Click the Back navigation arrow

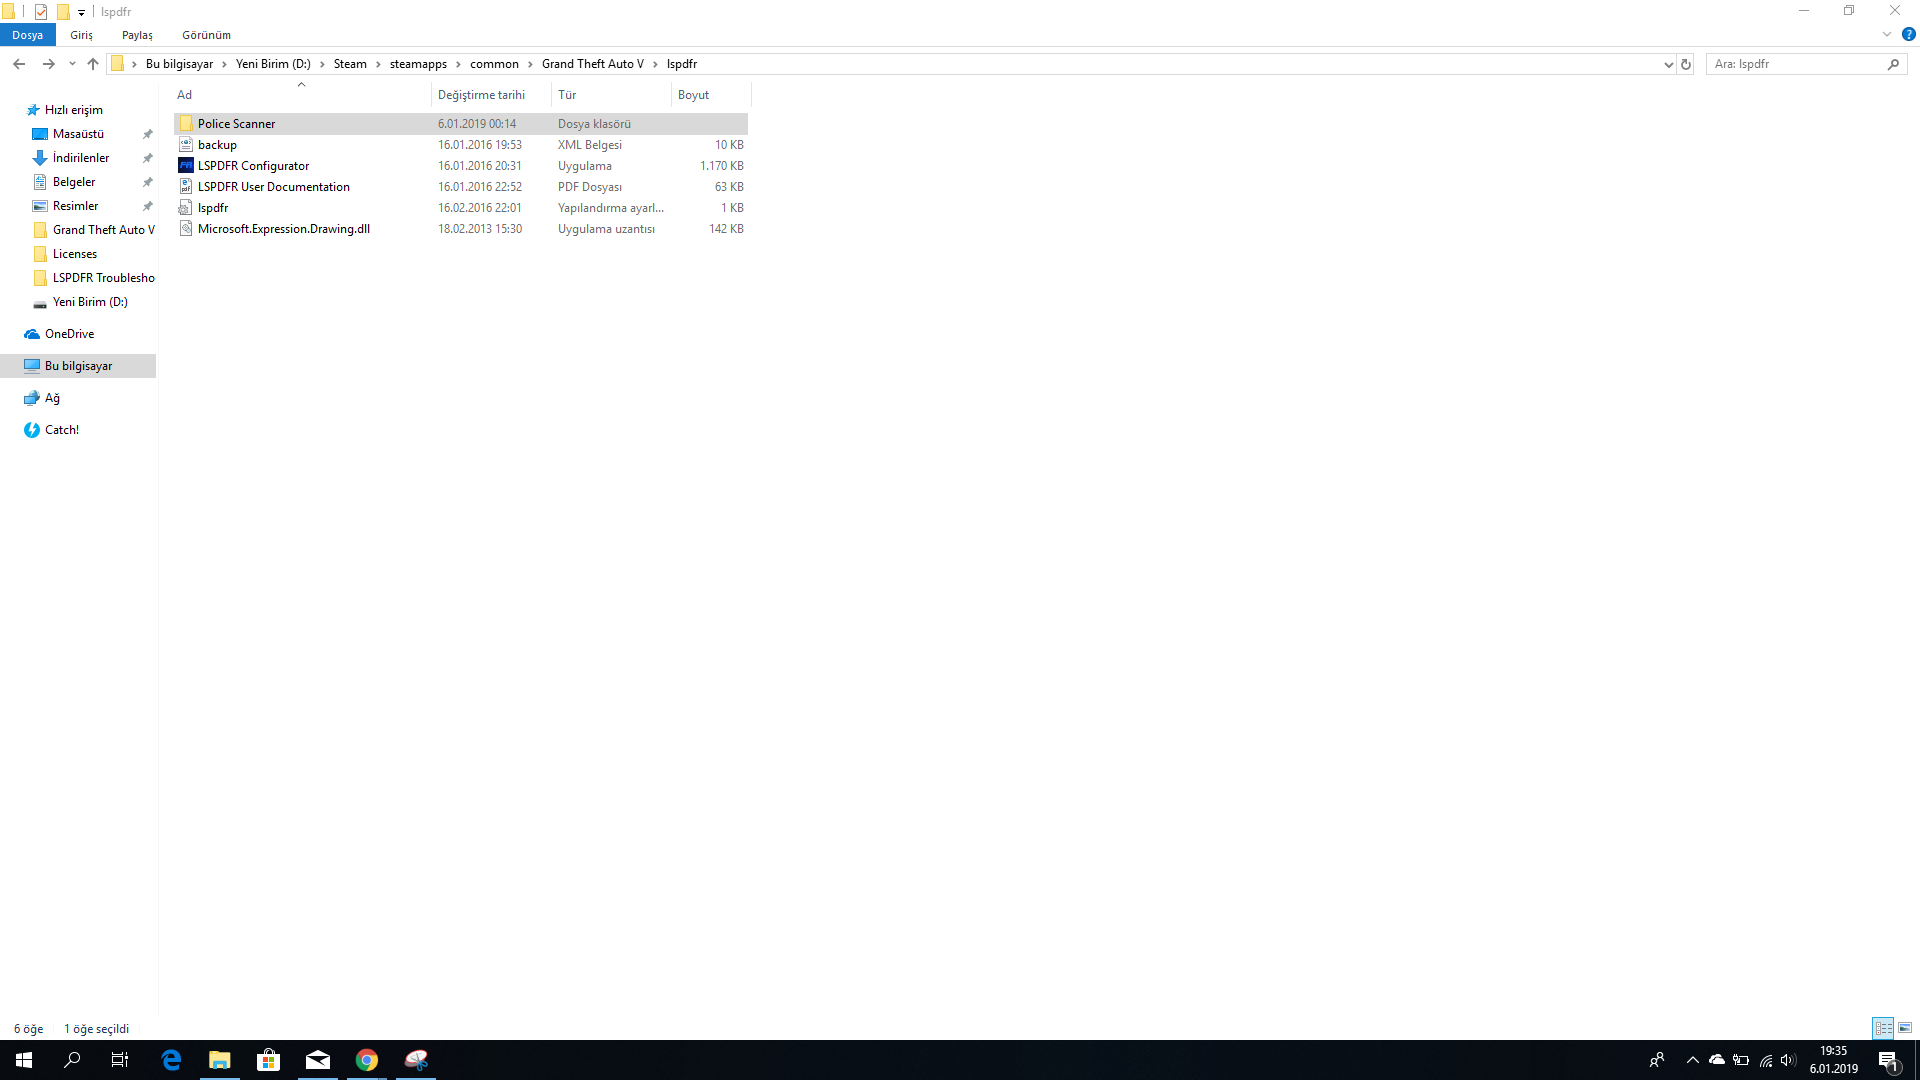tap(19, 64)
